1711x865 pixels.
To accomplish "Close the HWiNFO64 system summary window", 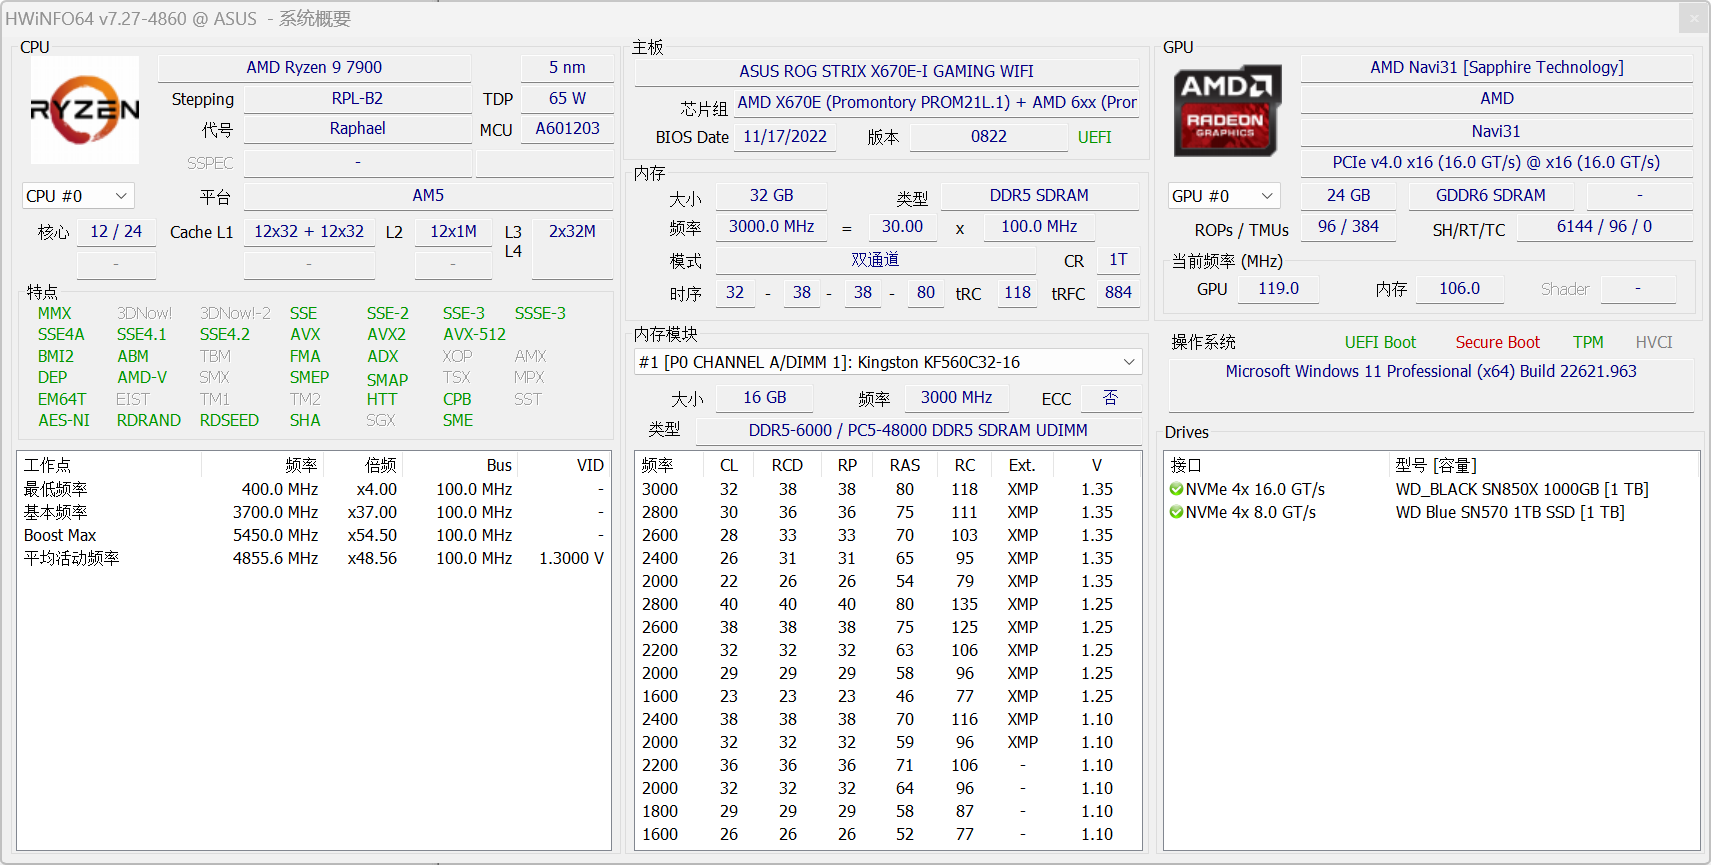I will coord(1693,18).
